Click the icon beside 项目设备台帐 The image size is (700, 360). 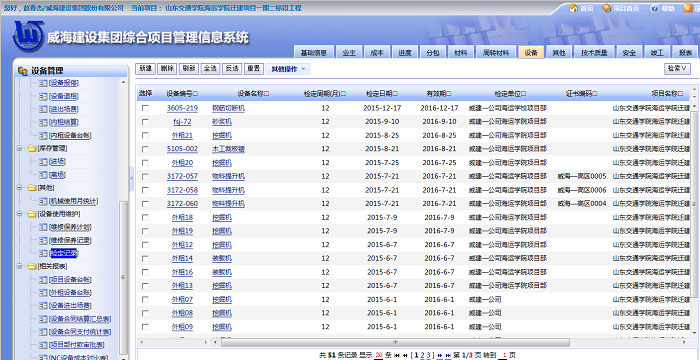click(43, 280)
